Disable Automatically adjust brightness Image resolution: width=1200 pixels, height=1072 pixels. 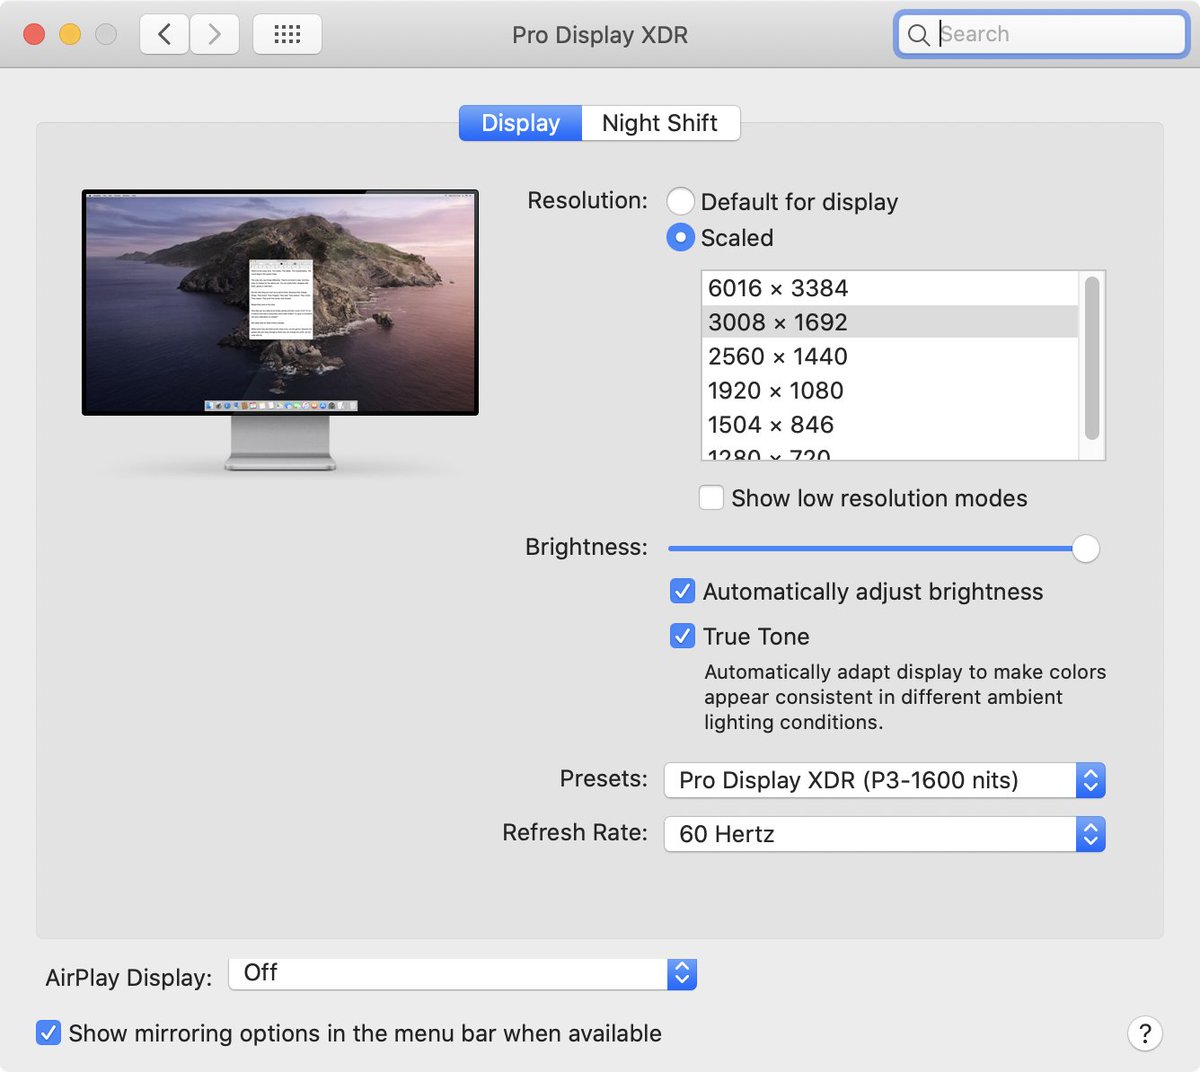pyautogui.click(x=682, y=591)
